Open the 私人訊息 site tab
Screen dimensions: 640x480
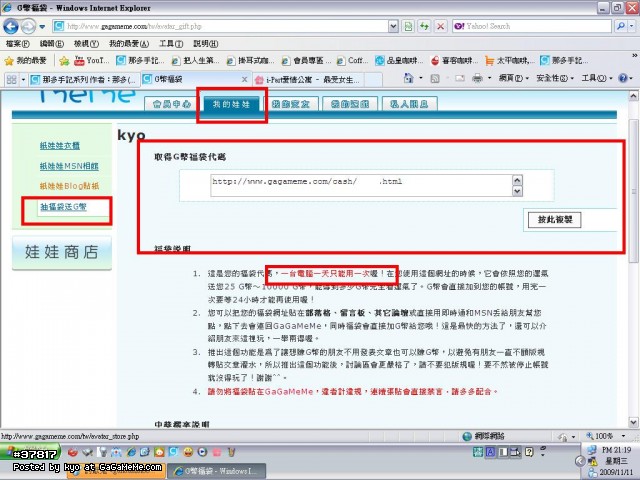click(x=409, y=104)
